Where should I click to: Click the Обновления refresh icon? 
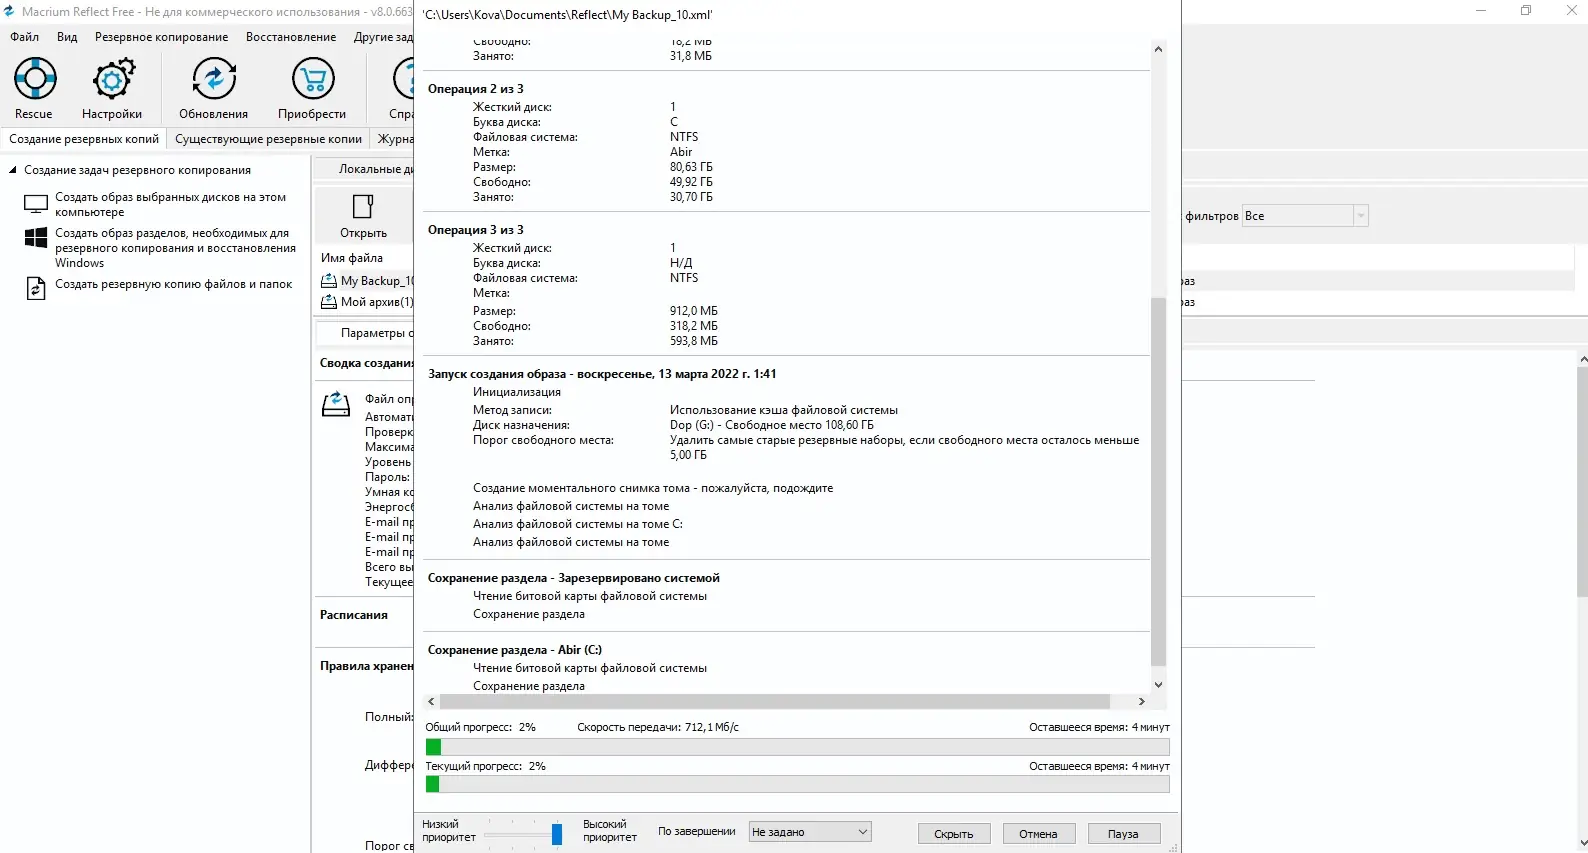pos(213,78)
